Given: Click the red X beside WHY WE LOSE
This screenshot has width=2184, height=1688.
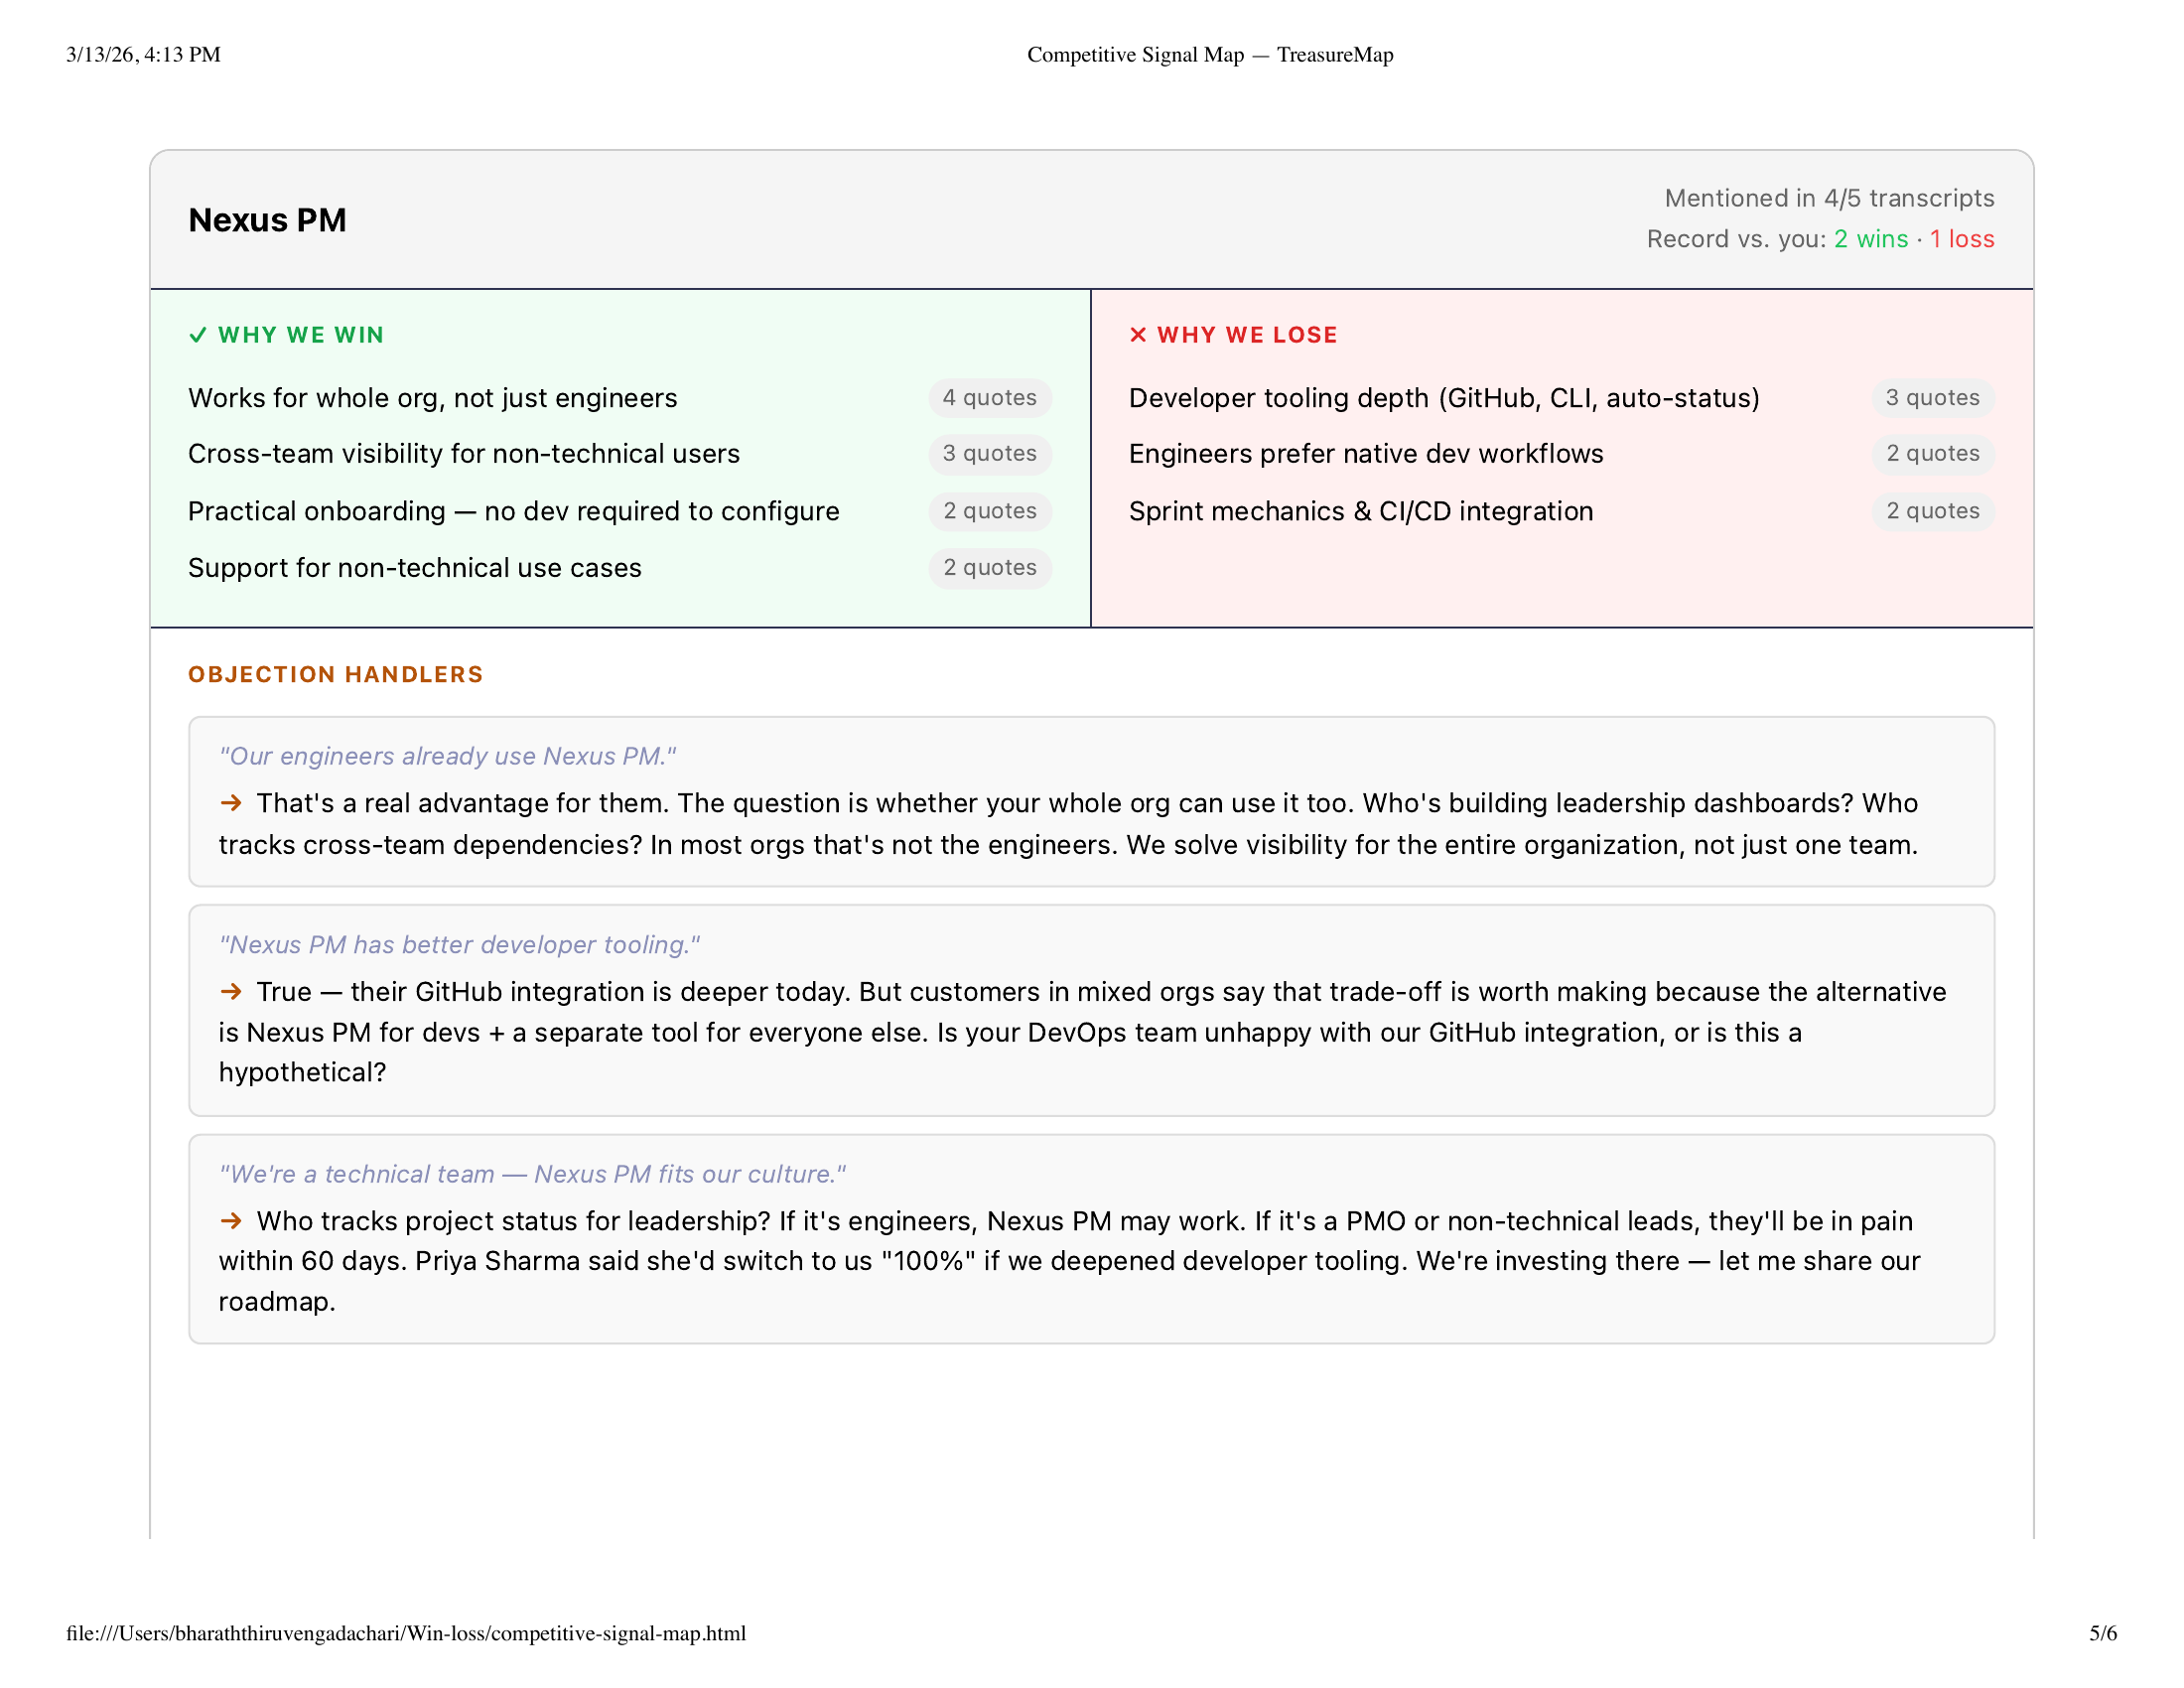Looking at the screenshot, I should click(1138, 335).
